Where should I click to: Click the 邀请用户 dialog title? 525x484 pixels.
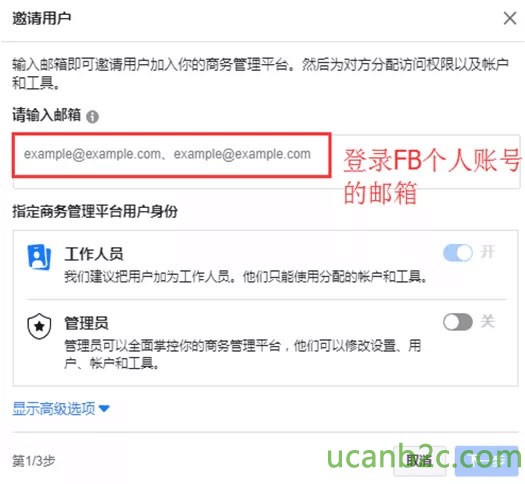[42, 18]
